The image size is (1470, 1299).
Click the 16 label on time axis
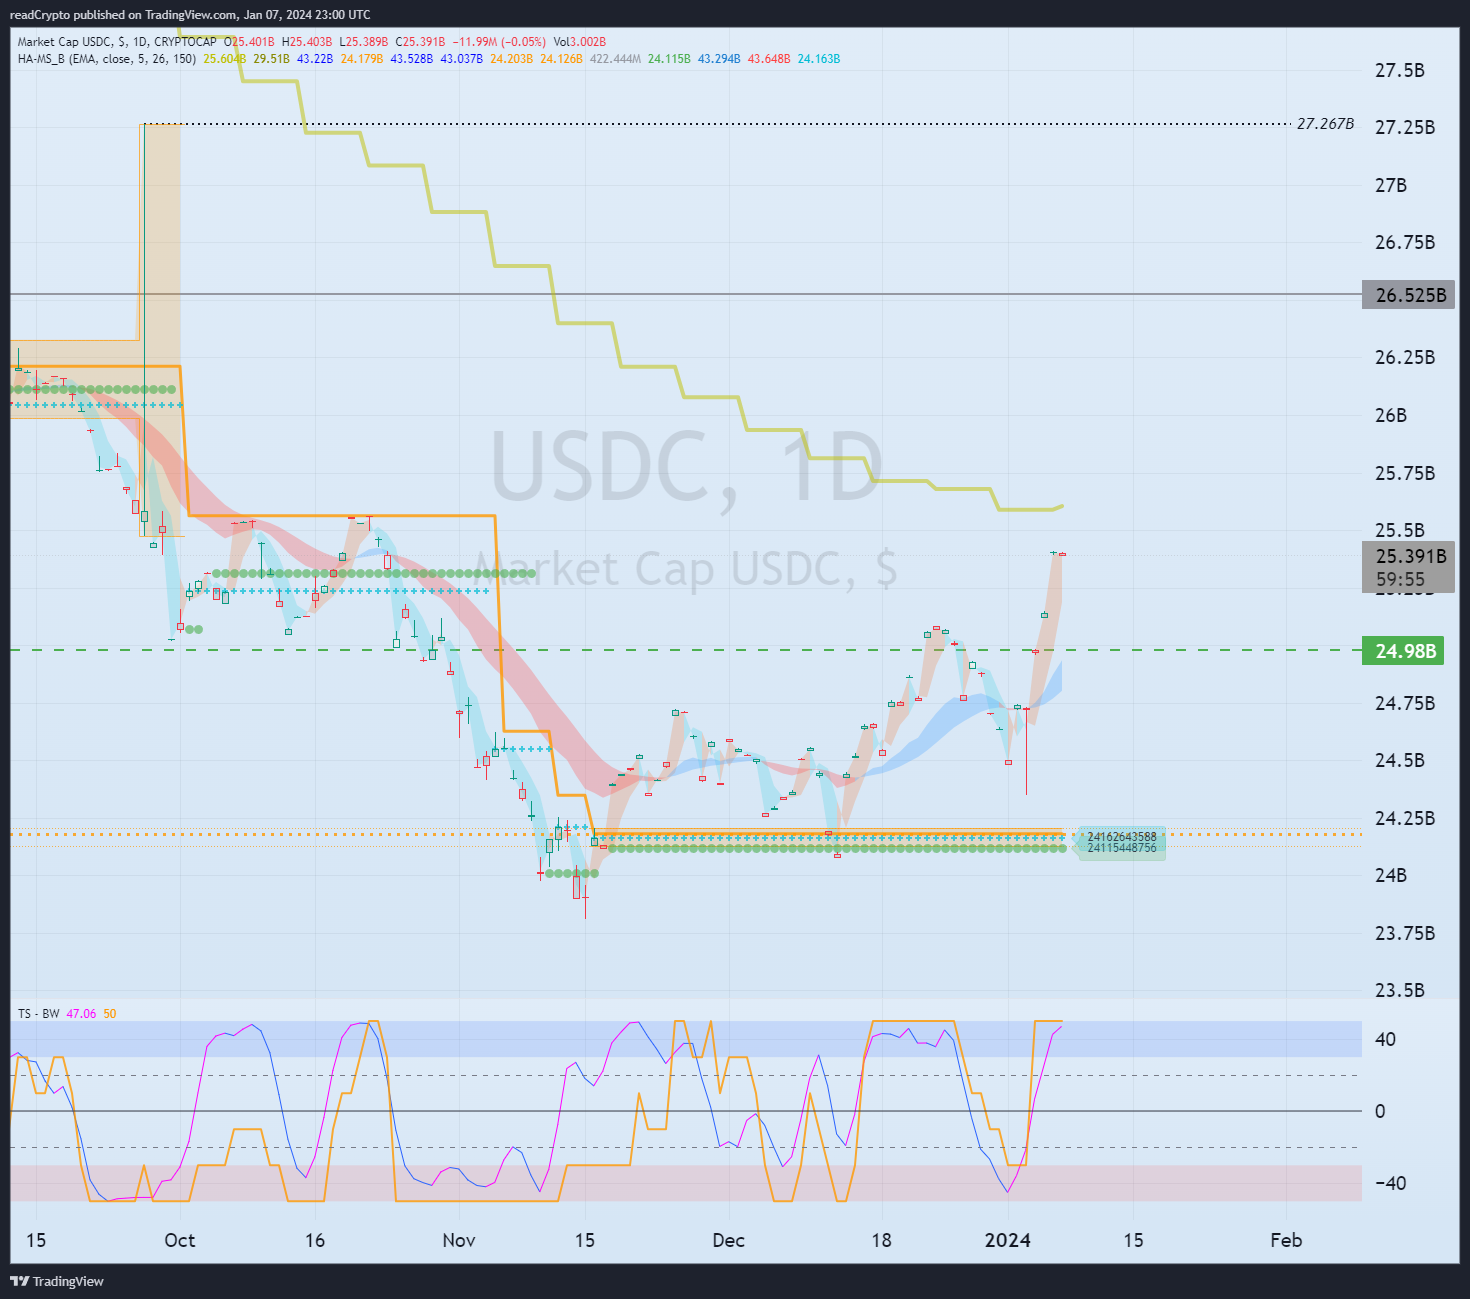pyautogui.click(x=315, y=1240)
